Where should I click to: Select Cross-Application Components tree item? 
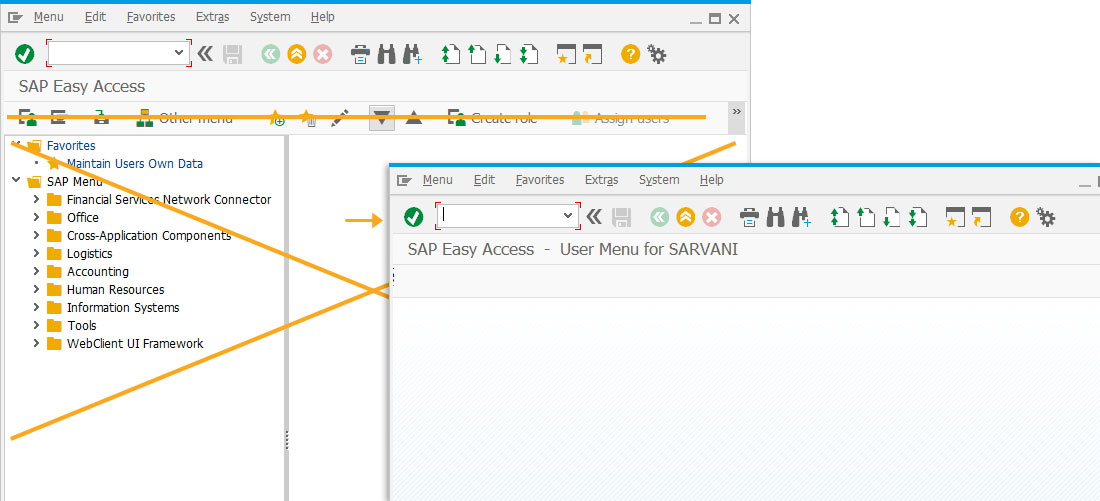(x=149, y=236)
